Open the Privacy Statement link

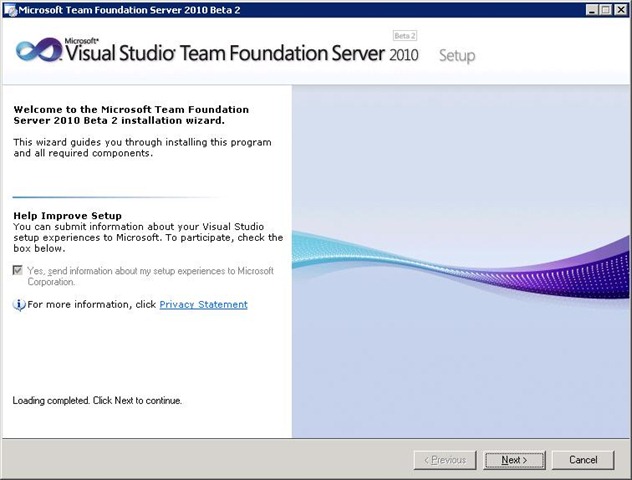204,304
